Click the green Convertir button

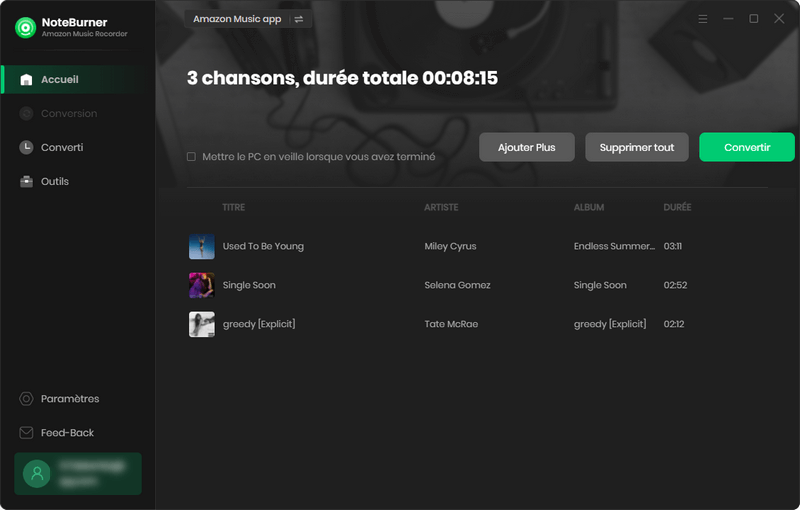point(747,147)
